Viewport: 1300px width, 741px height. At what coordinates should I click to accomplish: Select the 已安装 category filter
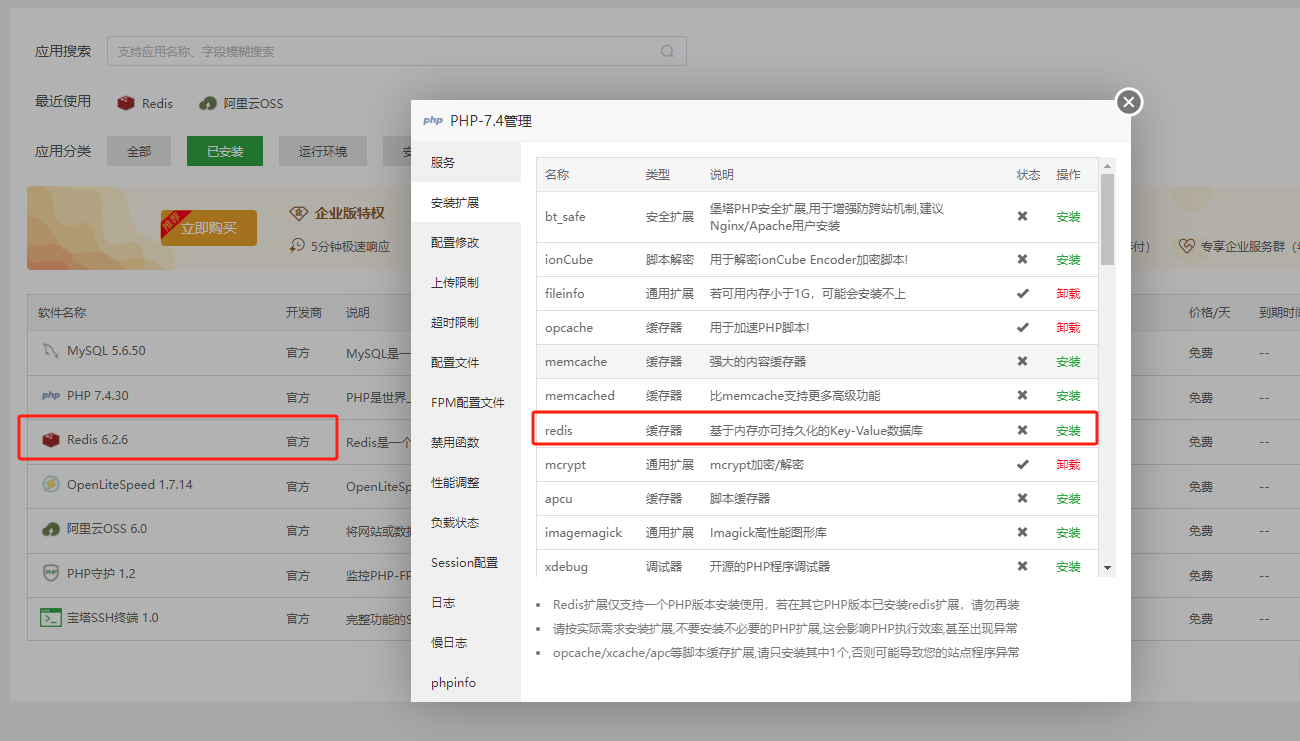[225, 151]
